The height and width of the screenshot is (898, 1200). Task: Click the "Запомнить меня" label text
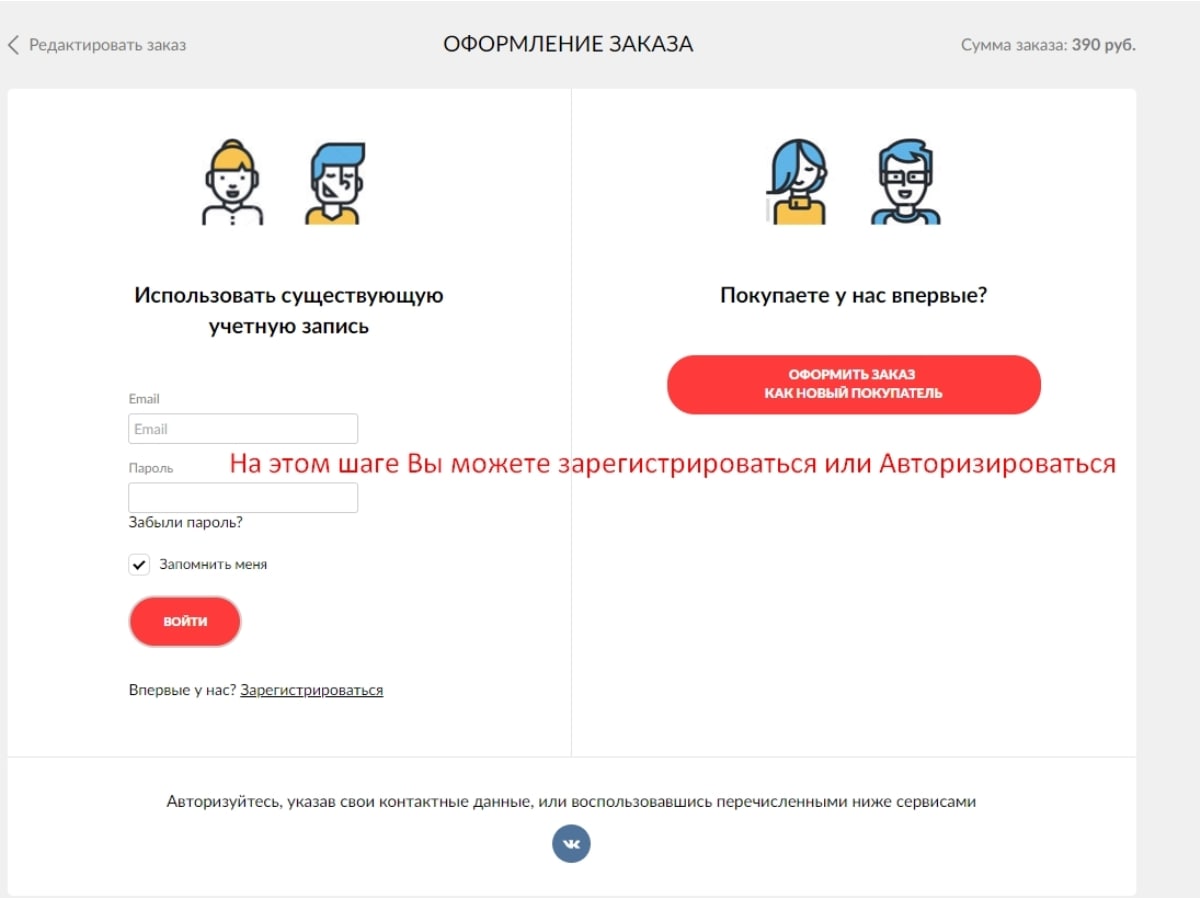click(x=213, y=564)
